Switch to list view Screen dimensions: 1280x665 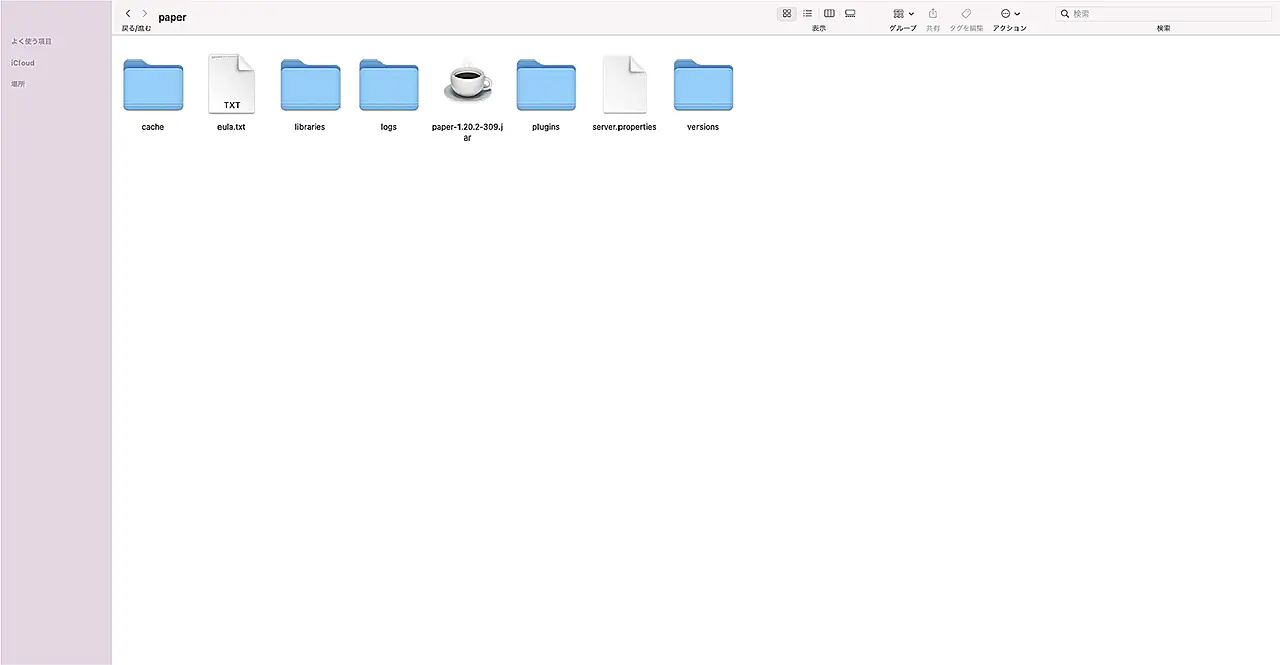(808, 14)
